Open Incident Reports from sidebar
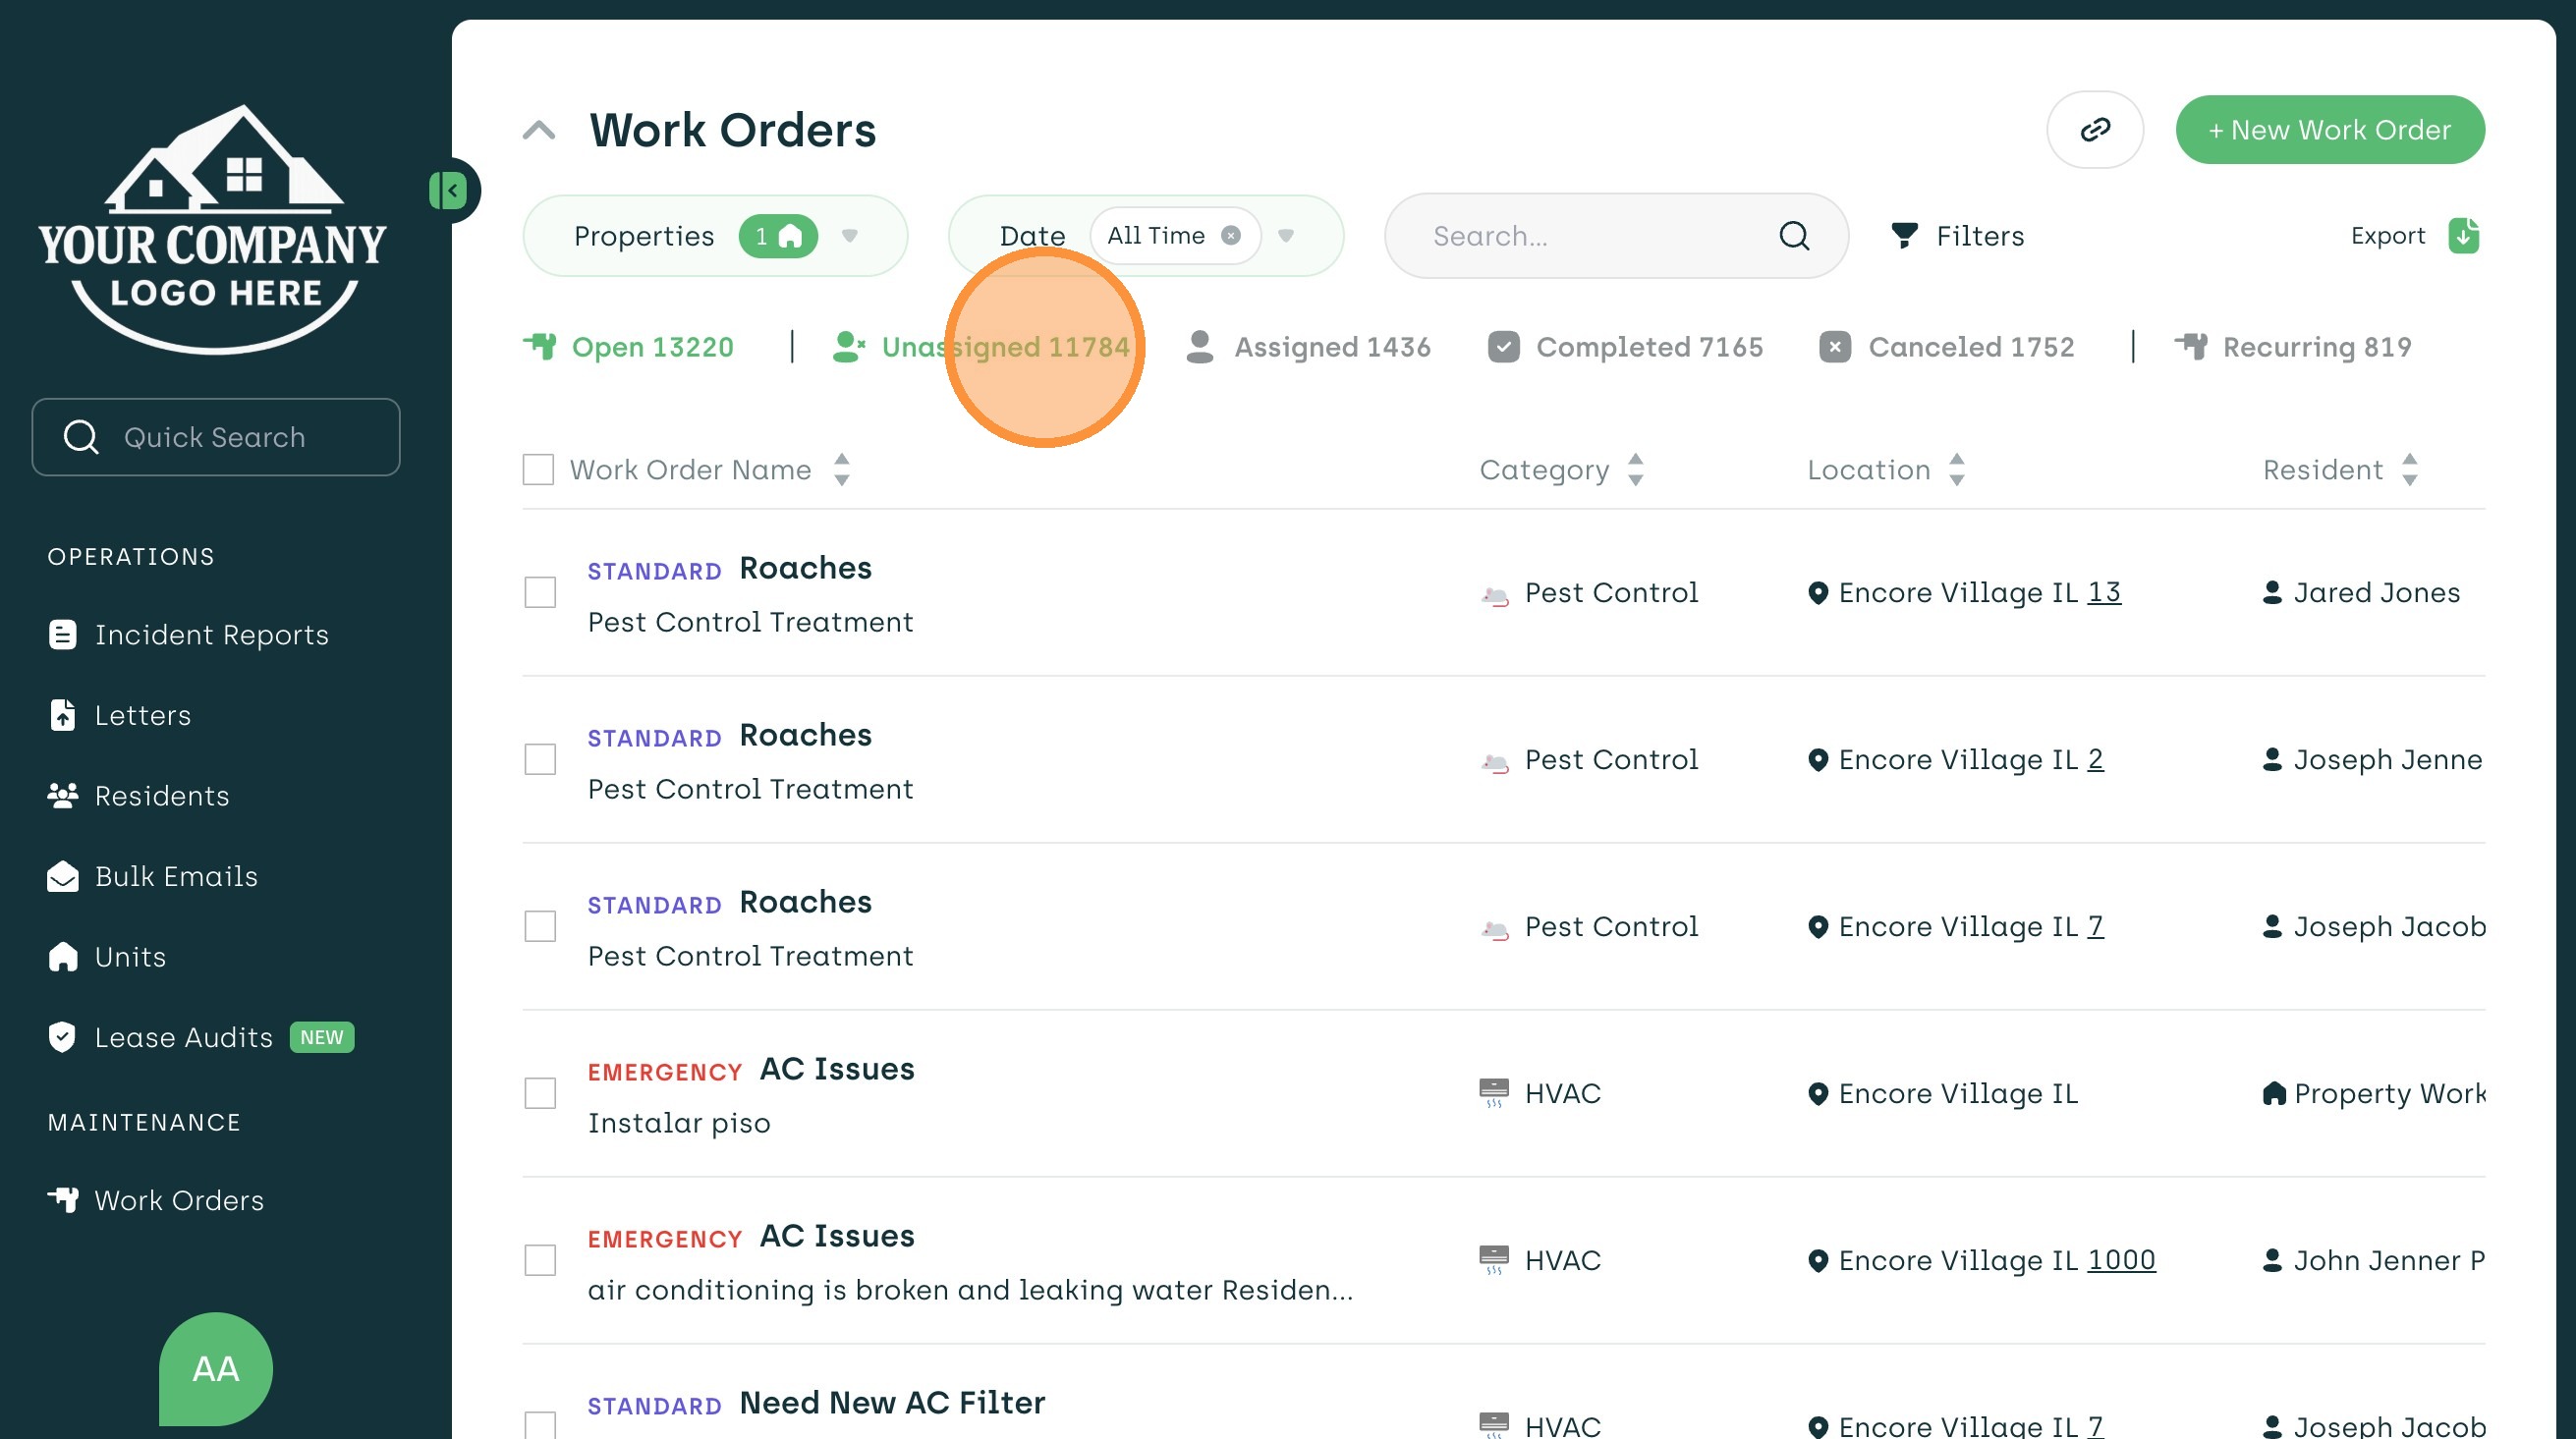 [x=211, y=635]
